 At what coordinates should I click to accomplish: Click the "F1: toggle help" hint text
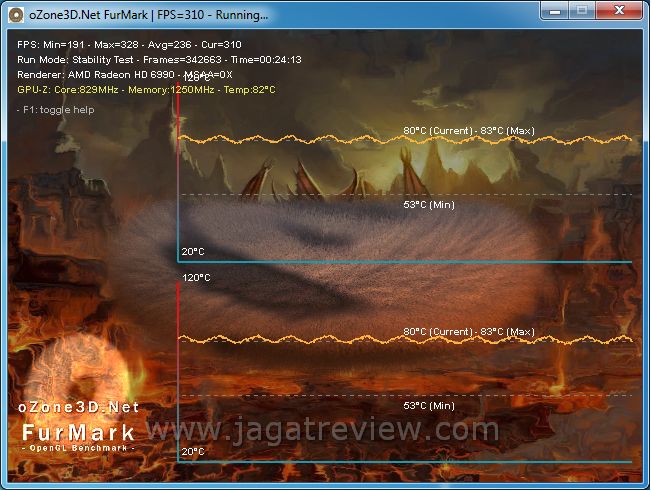56,110
